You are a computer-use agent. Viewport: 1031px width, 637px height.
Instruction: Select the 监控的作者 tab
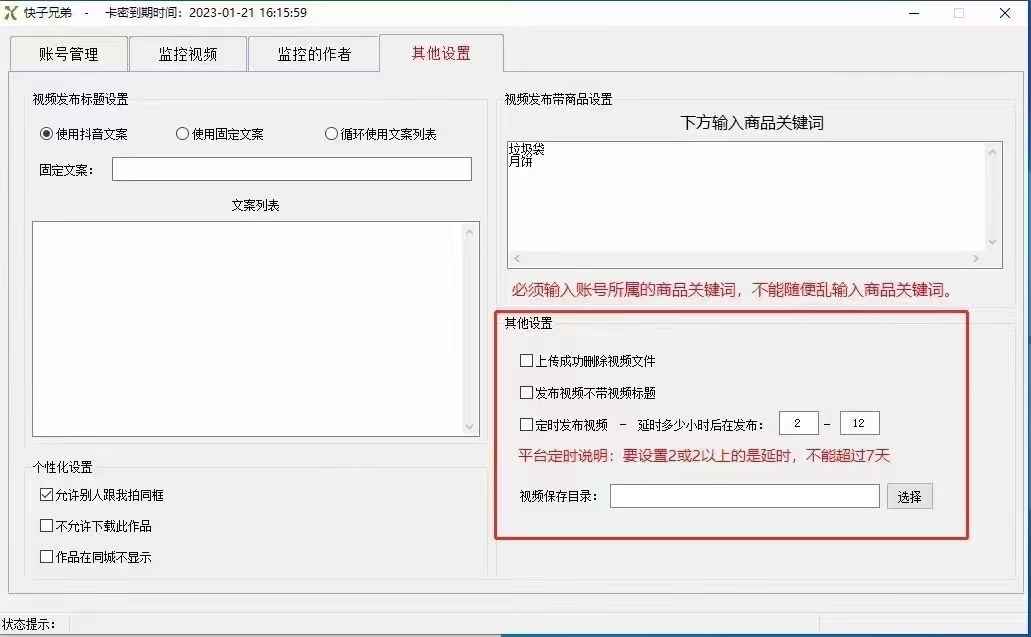coord(314,53)
